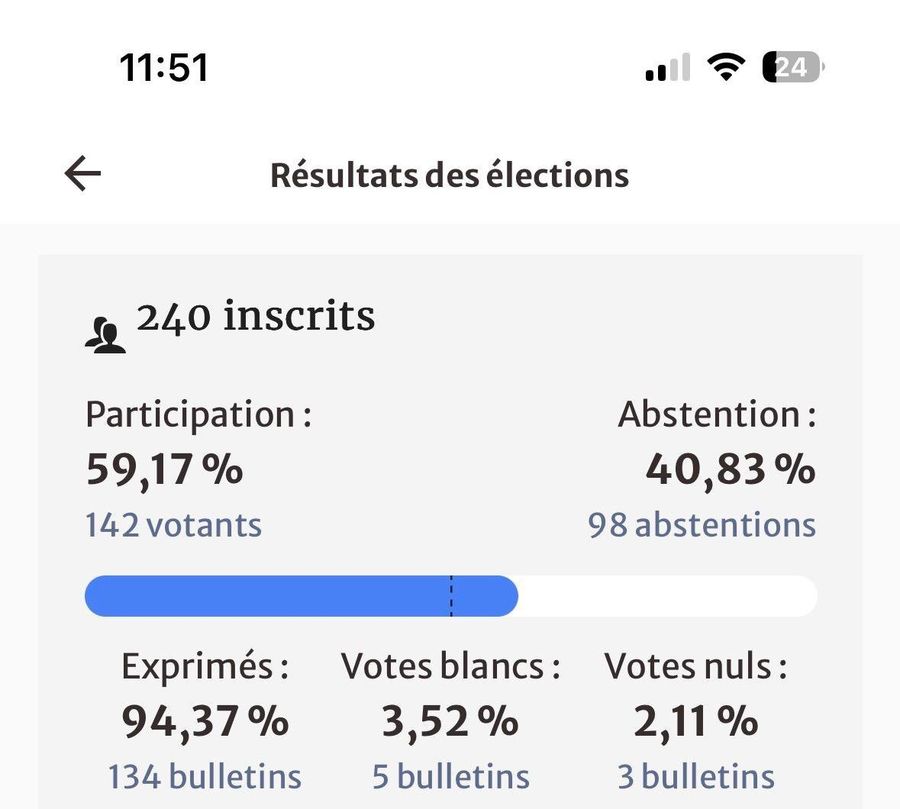
Task: Open the 142 votants link
Action: (173, 525)
